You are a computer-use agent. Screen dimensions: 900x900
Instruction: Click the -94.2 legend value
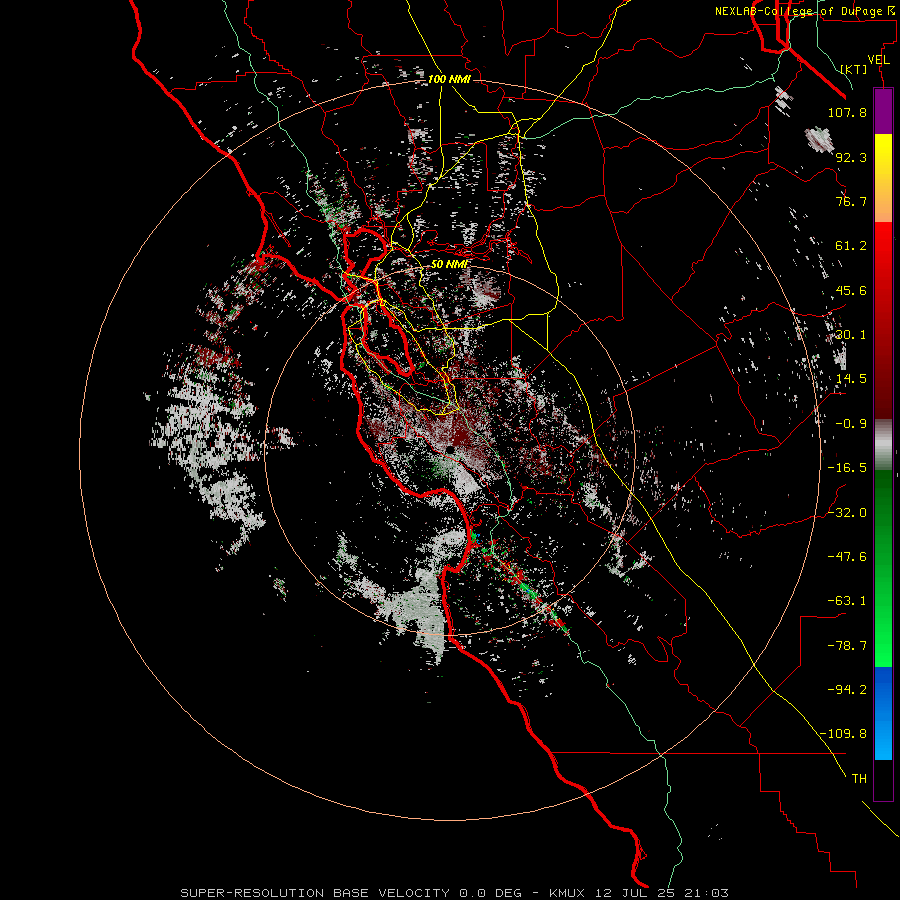pyautogui.click(x=847, y=690)
